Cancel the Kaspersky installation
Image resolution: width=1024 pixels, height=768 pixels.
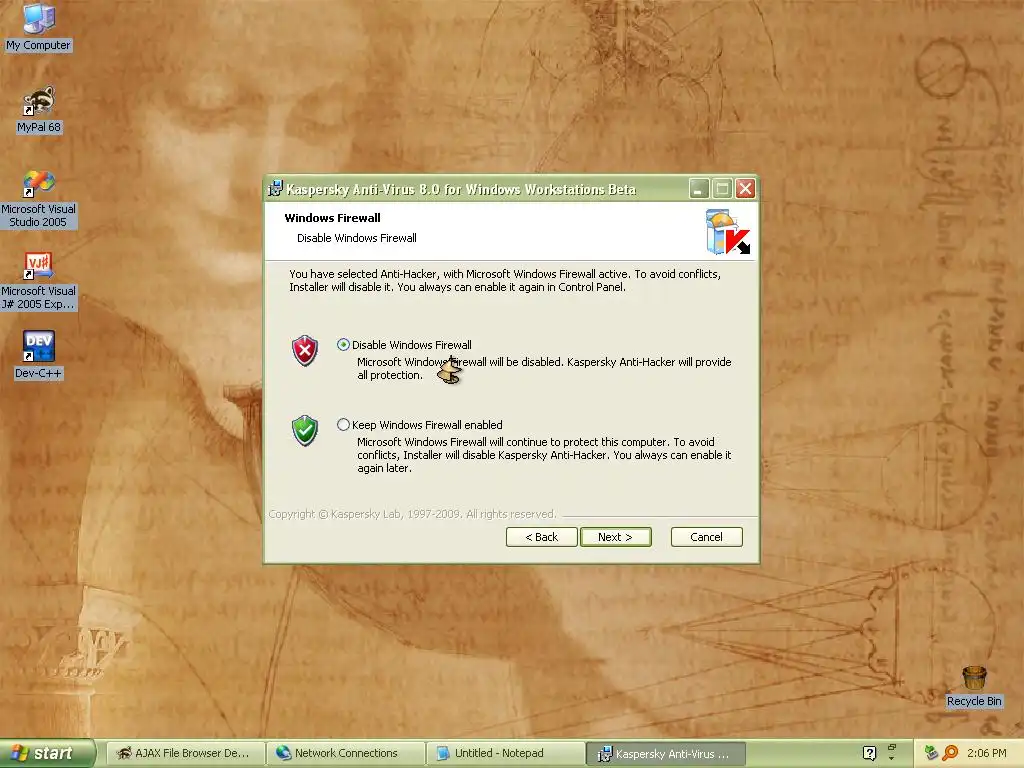[707, 537]
